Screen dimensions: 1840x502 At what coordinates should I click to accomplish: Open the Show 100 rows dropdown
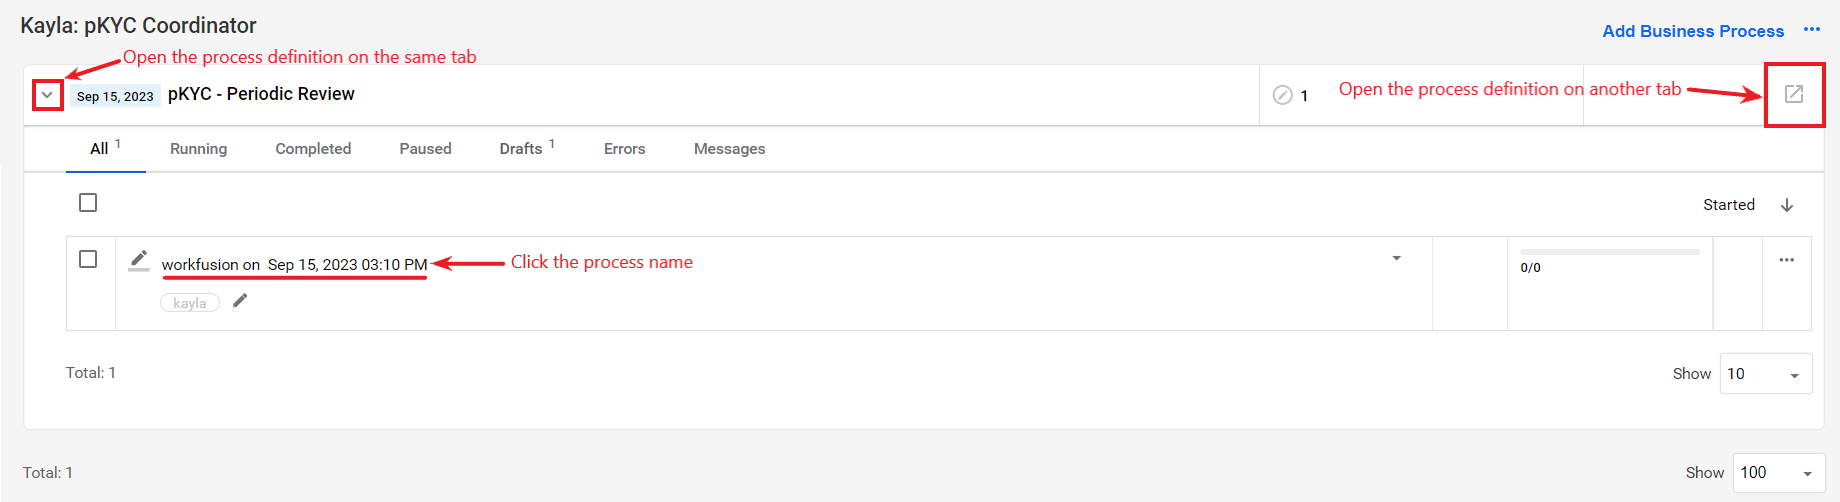click(1779, 473)
